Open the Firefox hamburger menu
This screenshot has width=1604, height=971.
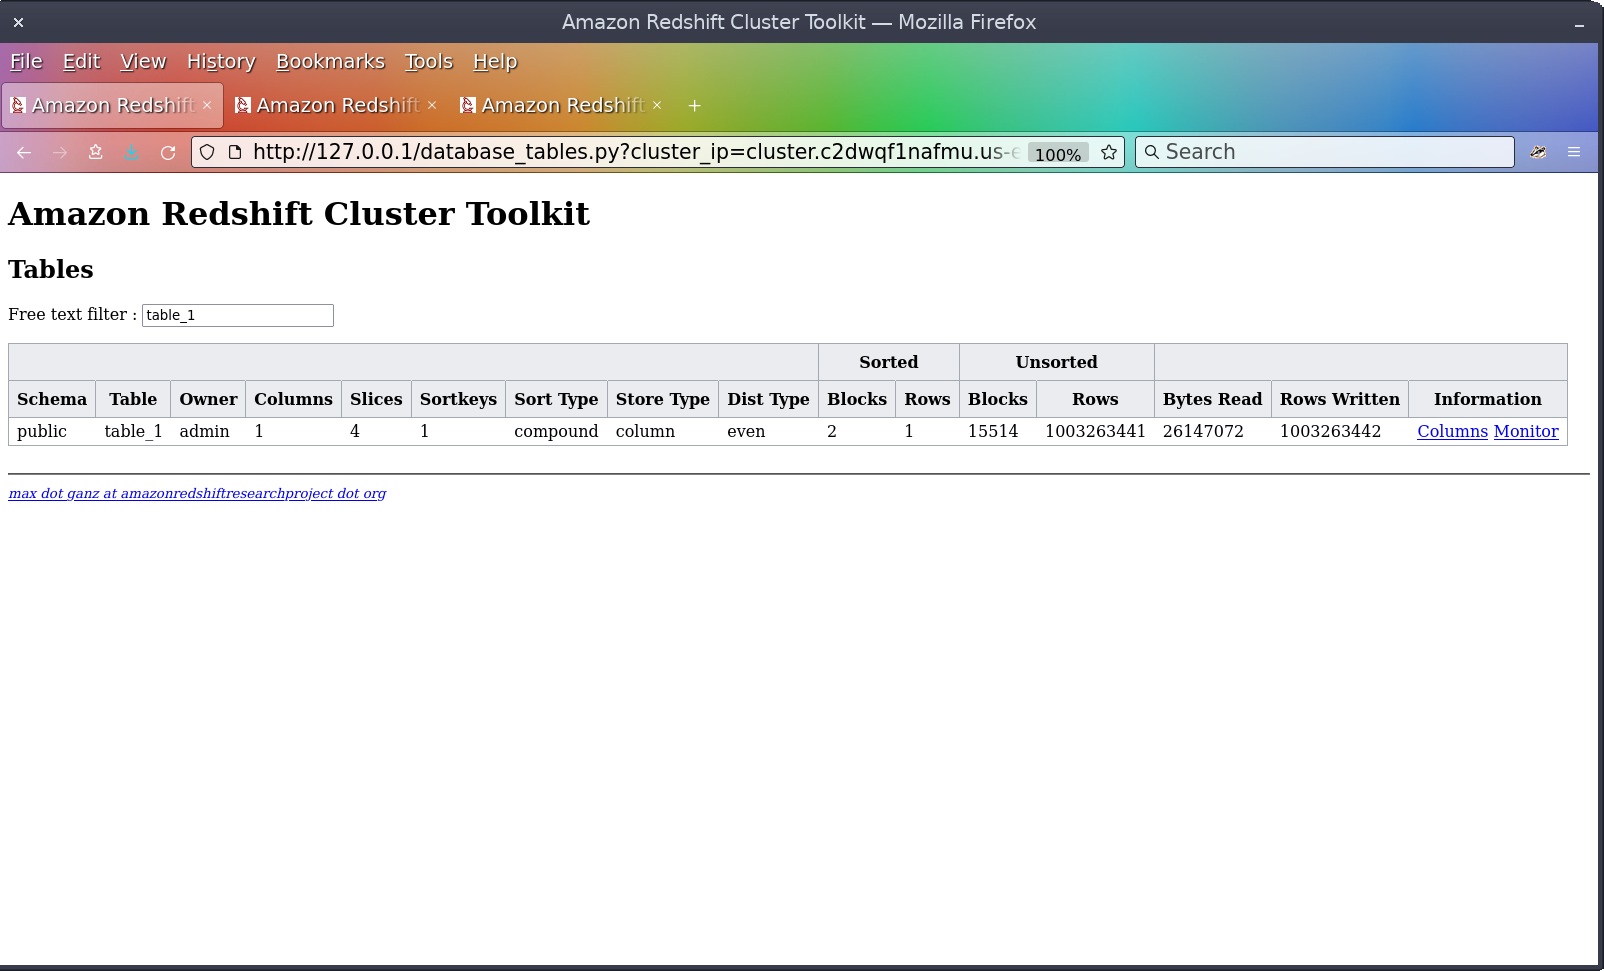(x=1574, y=152)
